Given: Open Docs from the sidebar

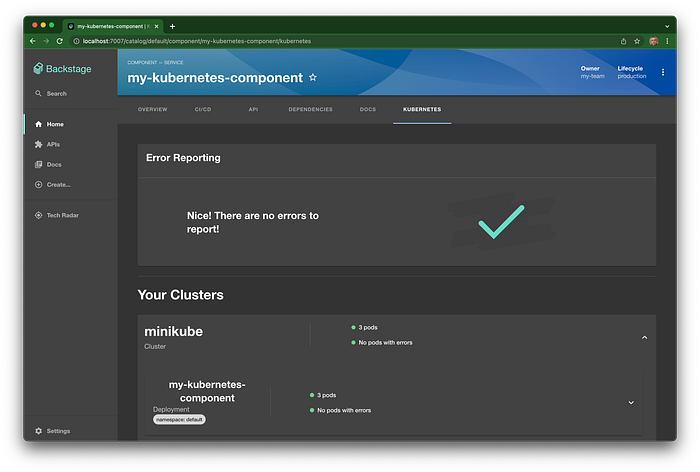Looking at the screenshot, I should coord(48,164).
